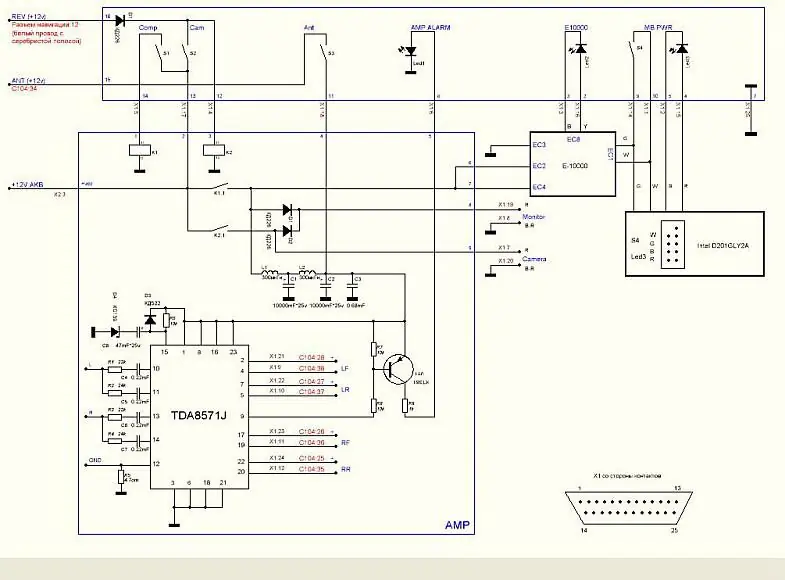This screenshot has width=785, height=580.
Task: Click the E-10000 module block
Action: click(x=573, y=164)
